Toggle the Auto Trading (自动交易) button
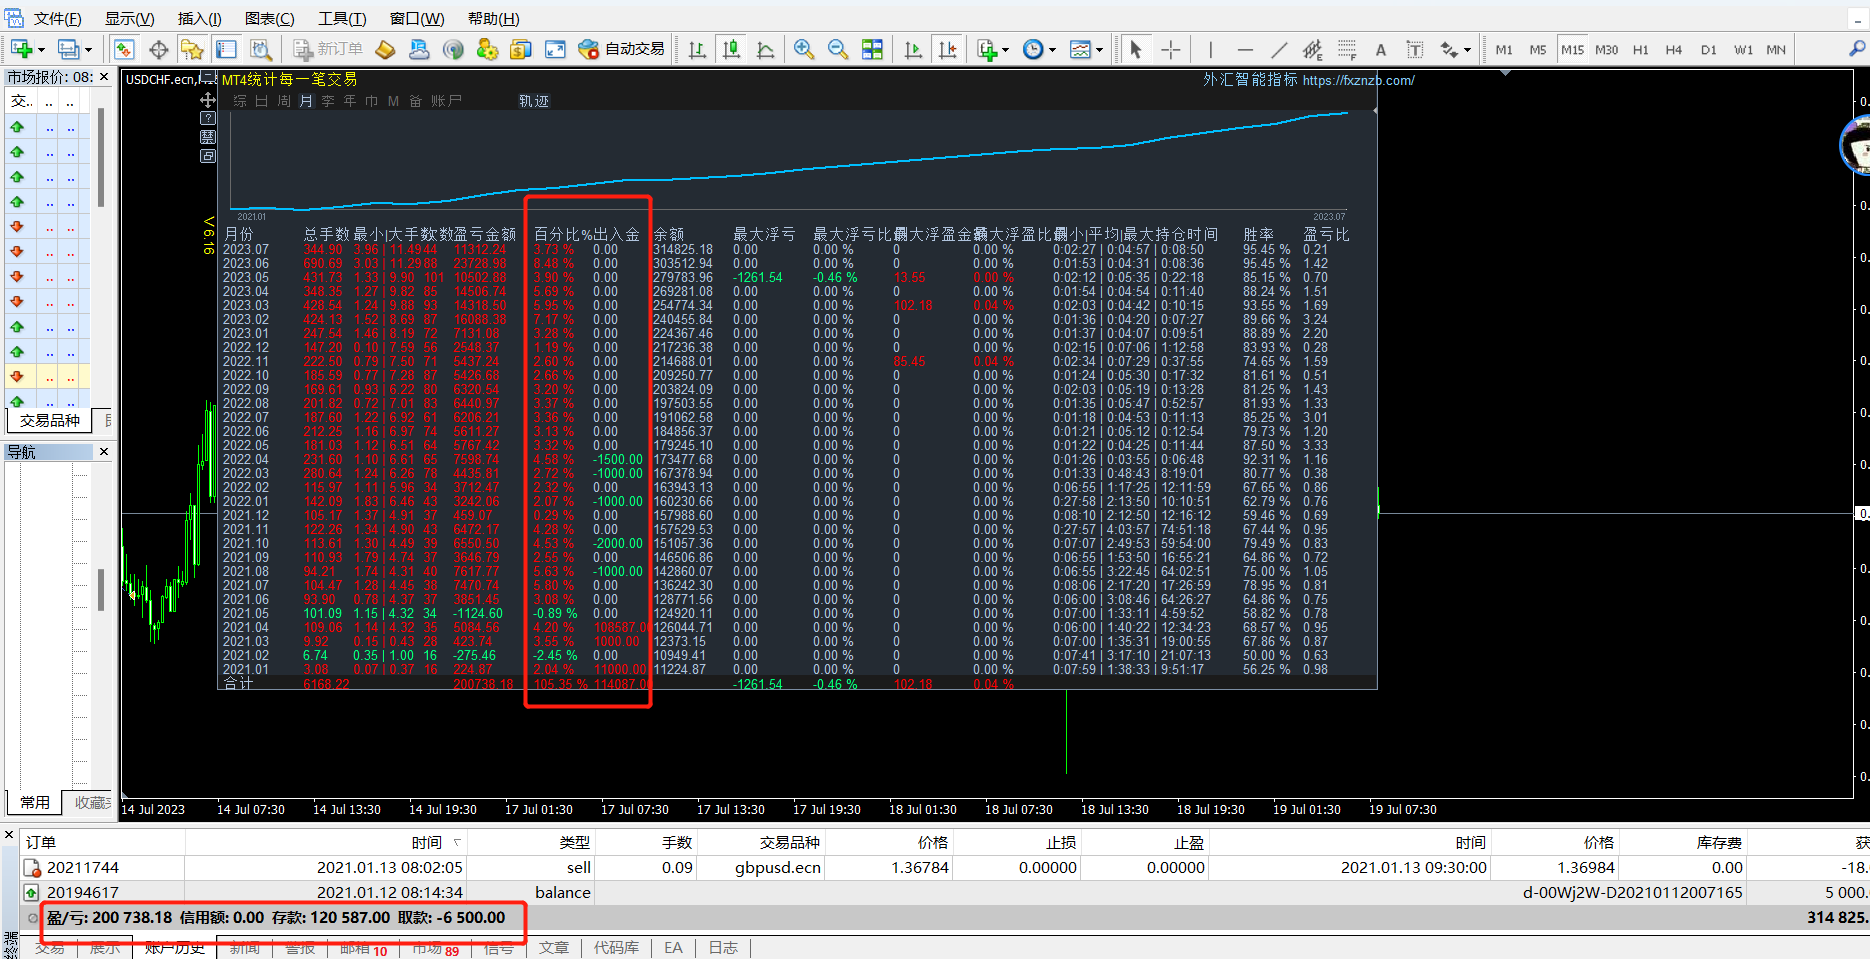1870x959 pixels. 622,49
